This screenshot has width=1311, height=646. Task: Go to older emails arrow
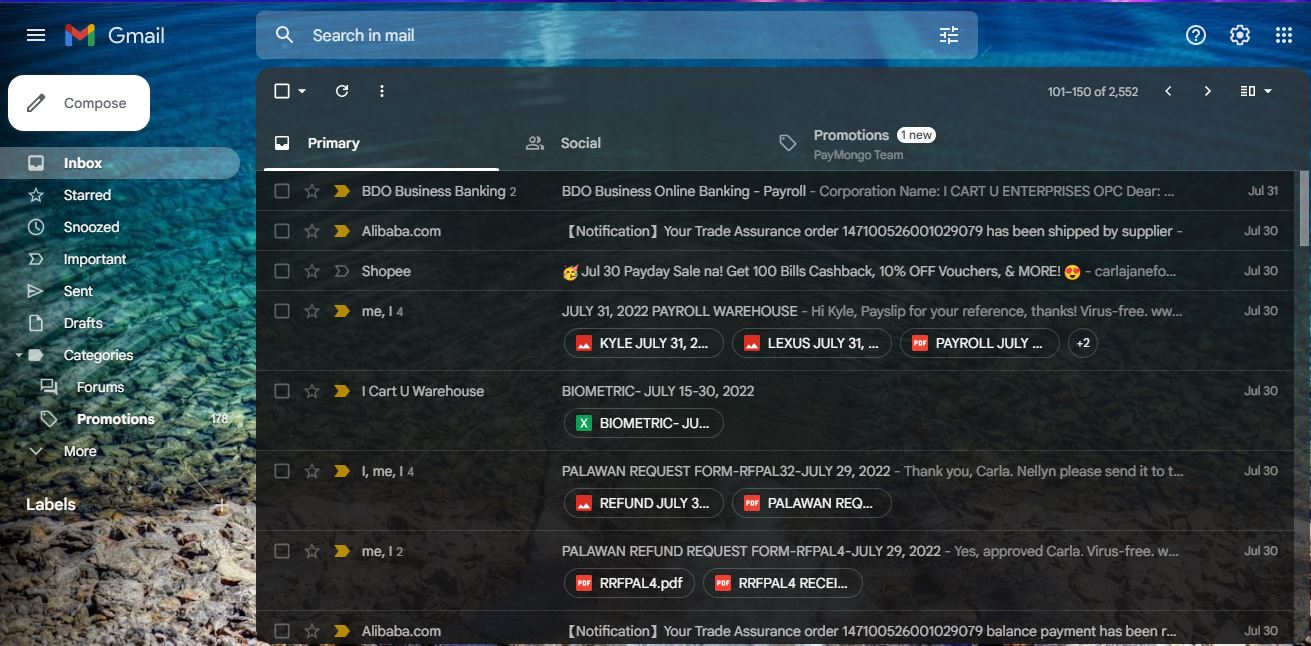point(1207,91)
